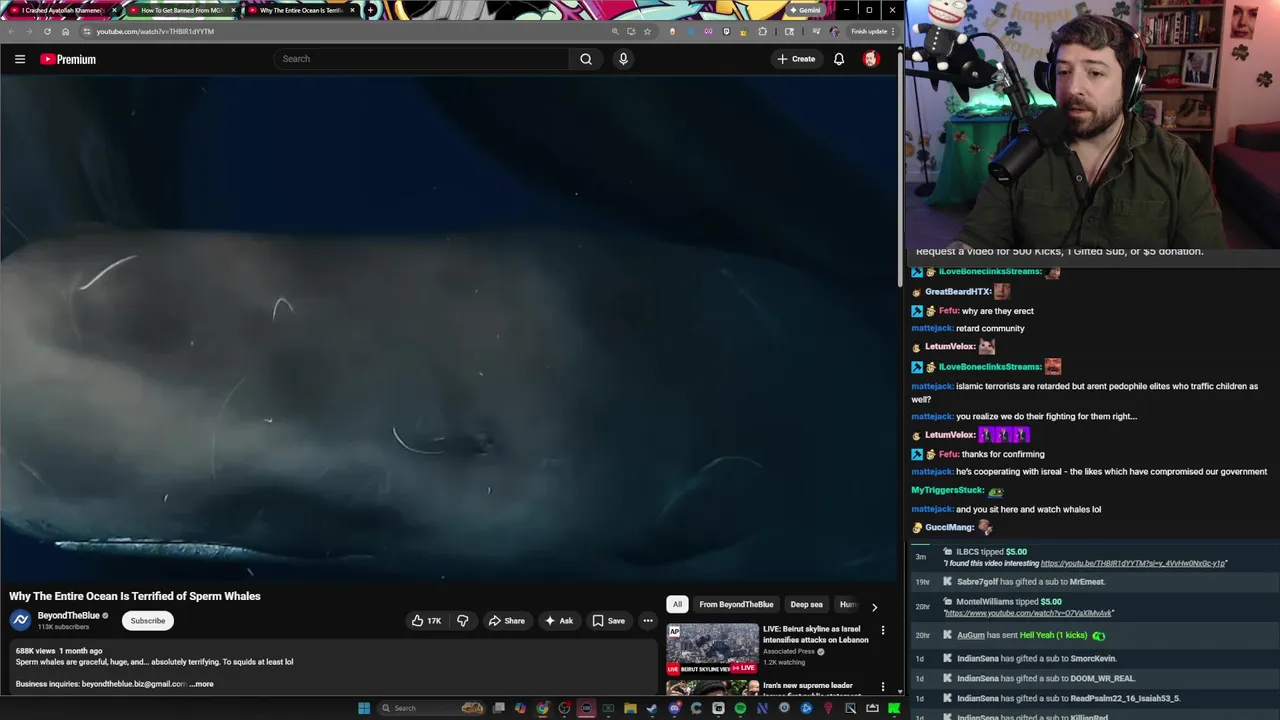Dislike the sperm whale video

[462, 621]
